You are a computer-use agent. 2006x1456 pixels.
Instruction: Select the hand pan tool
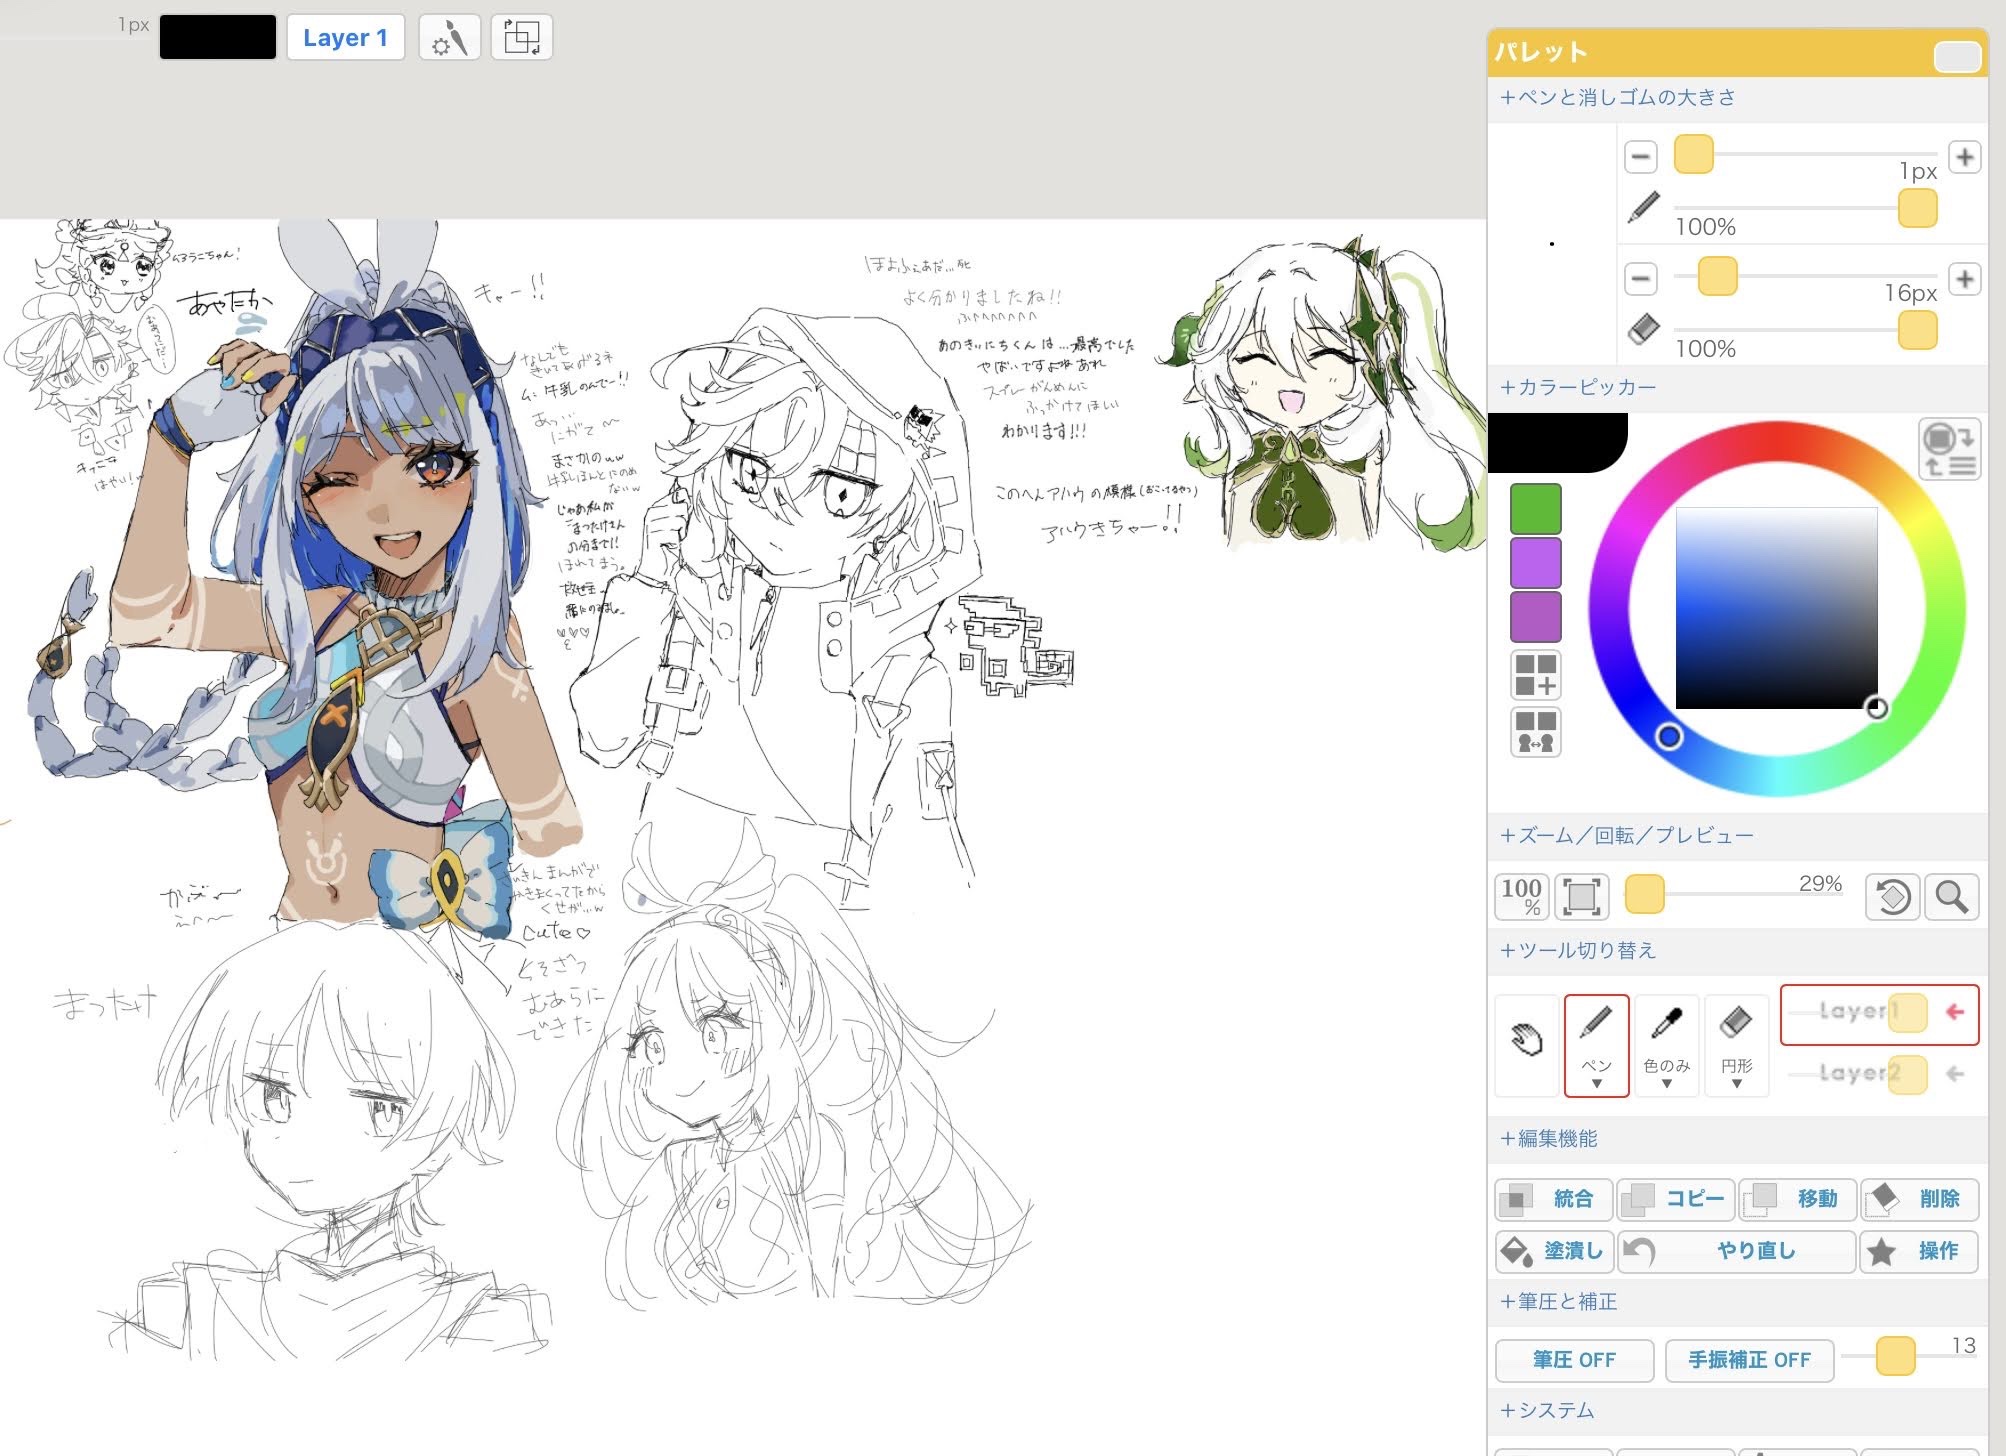(x=1527, y=1044)
